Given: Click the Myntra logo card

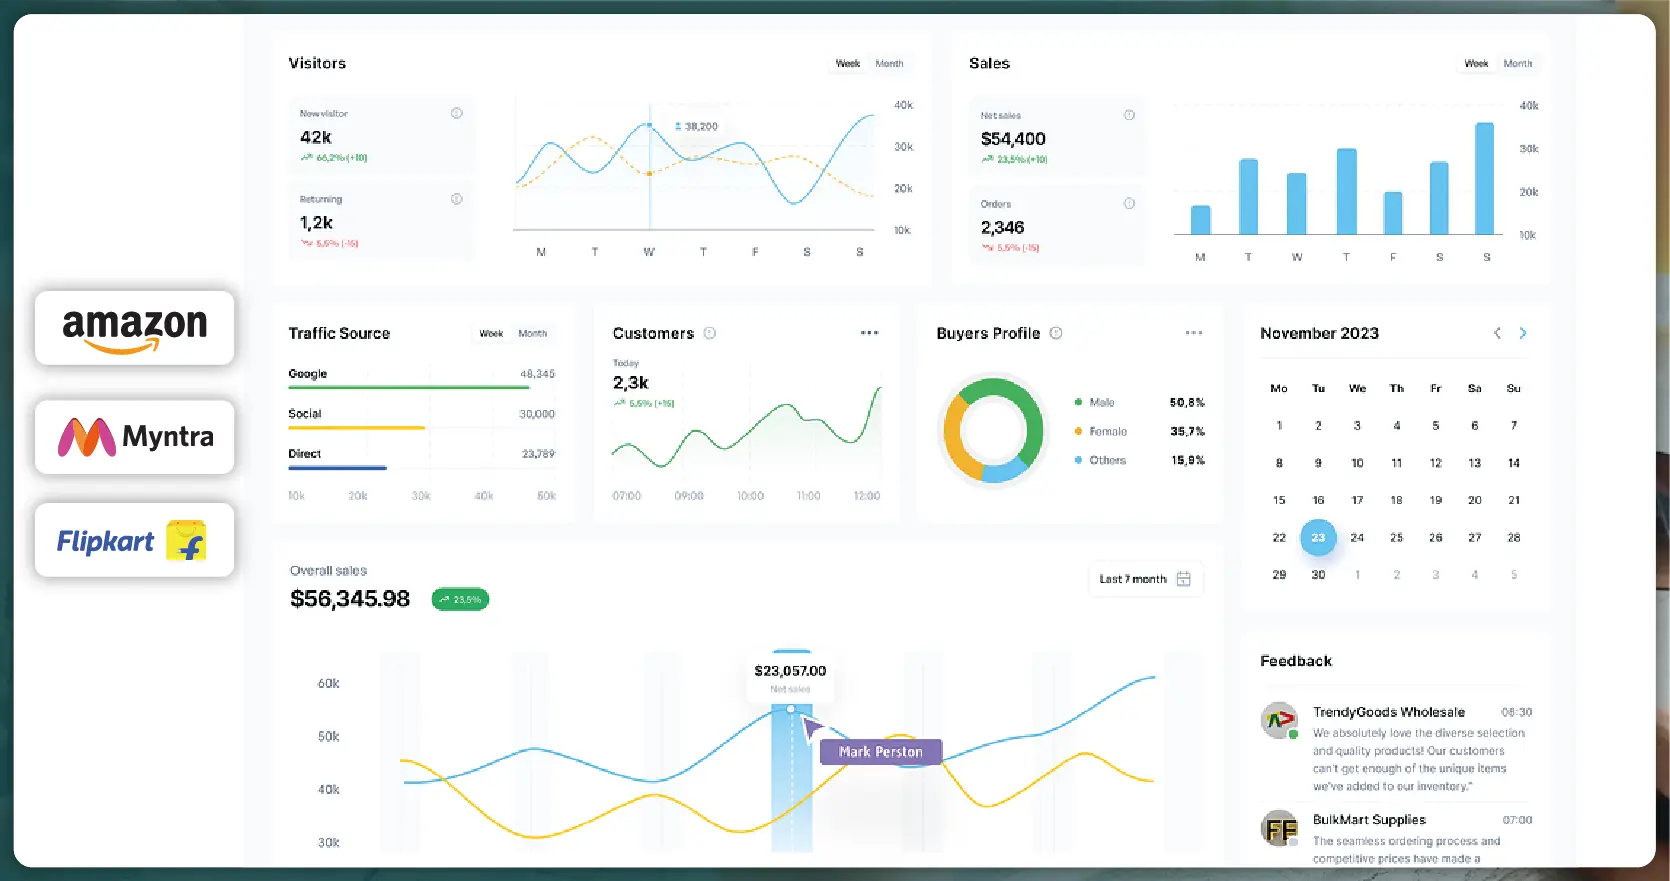Looking at the screenshot, I should 134,437.
